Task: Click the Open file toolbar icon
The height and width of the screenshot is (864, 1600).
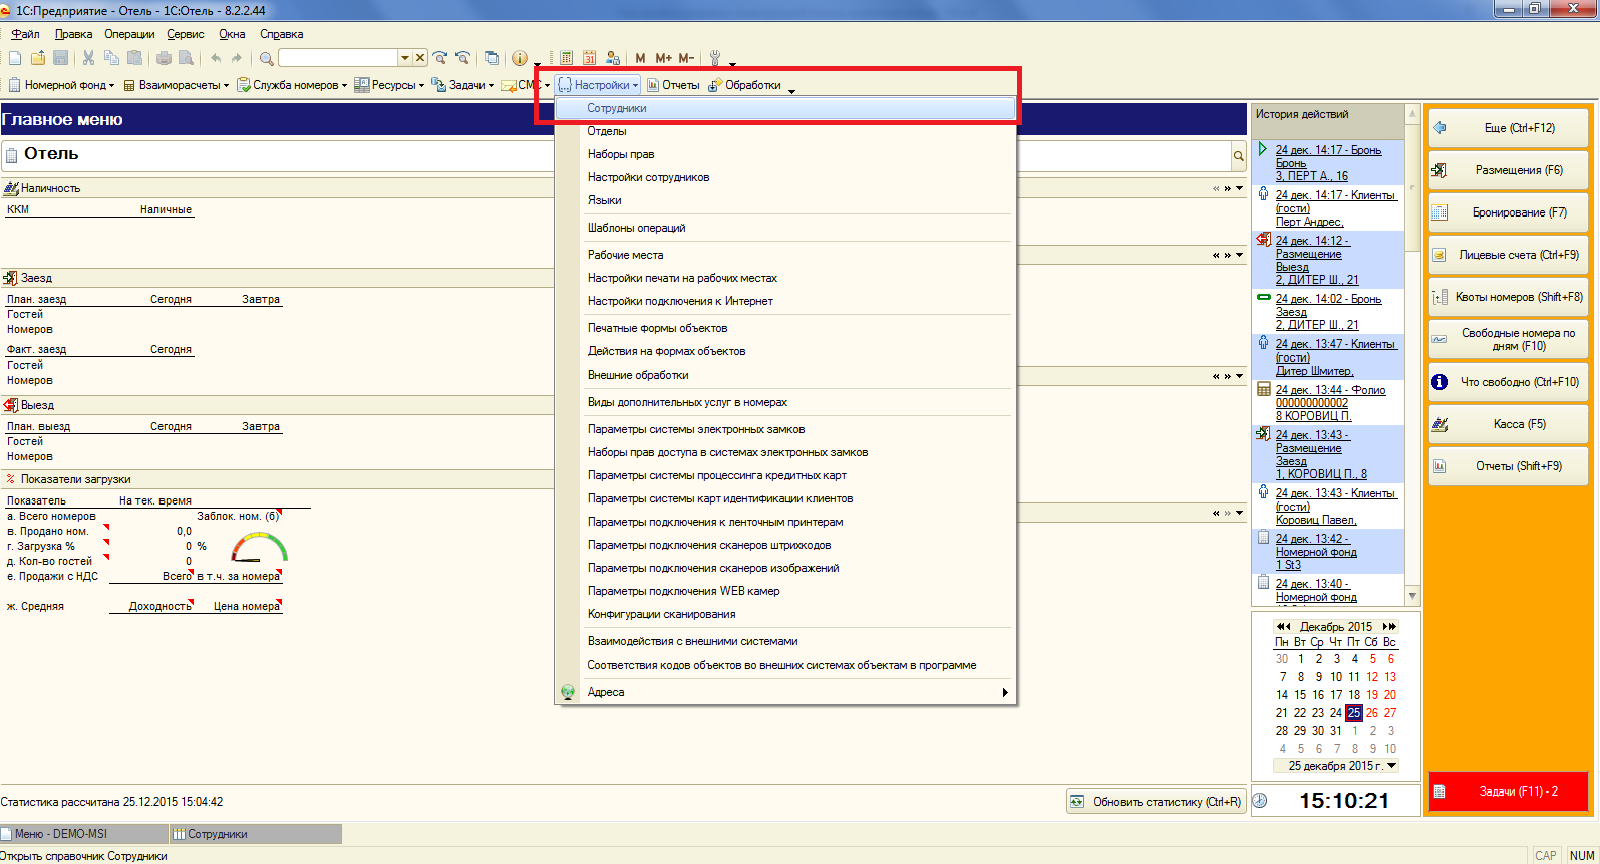Action: click(x=38, y=58)
